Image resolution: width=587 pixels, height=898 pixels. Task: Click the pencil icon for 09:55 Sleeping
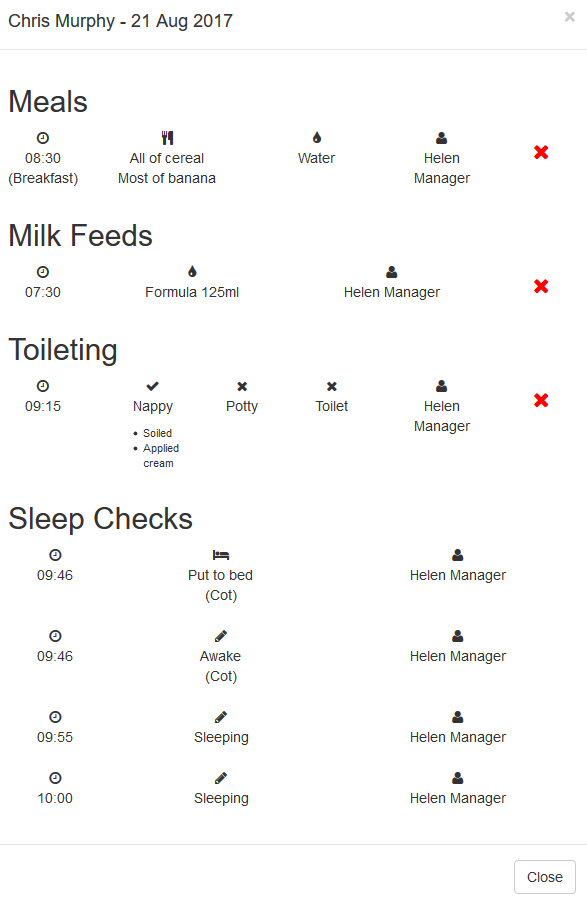point(220,717)
